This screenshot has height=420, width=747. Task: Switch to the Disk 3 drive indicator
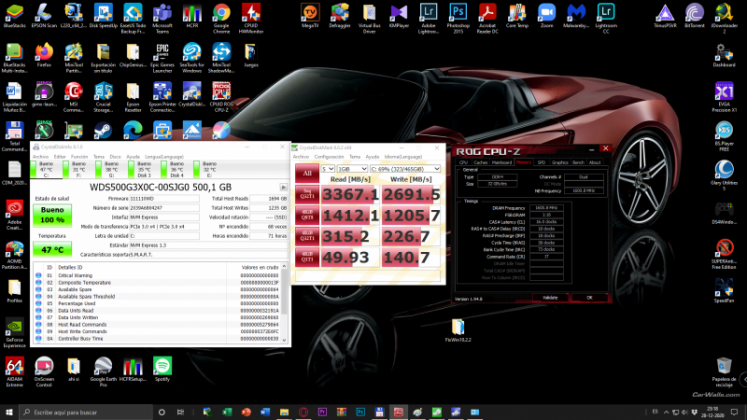coord(143,171)
